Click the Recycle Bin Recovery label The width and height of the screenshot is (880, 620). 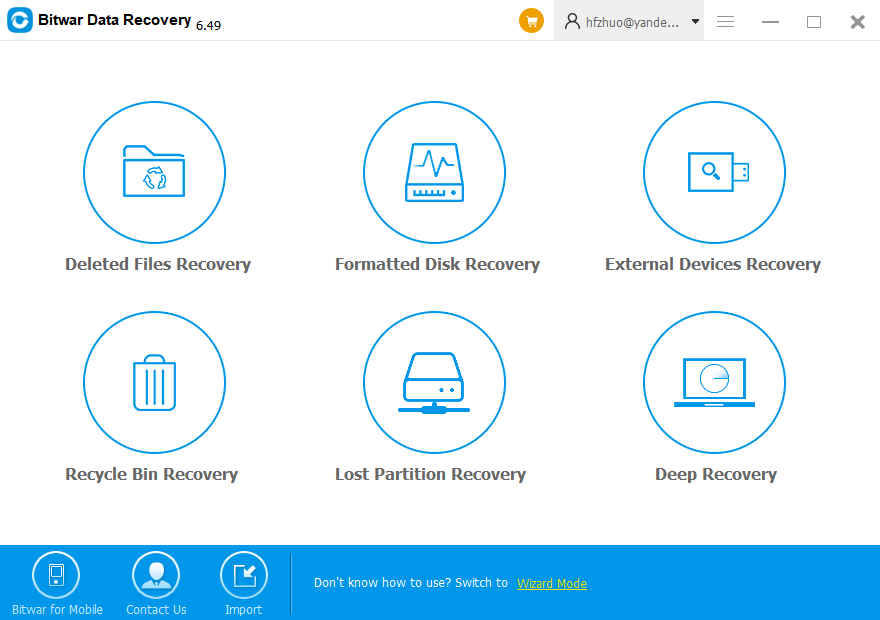(152, 475)
